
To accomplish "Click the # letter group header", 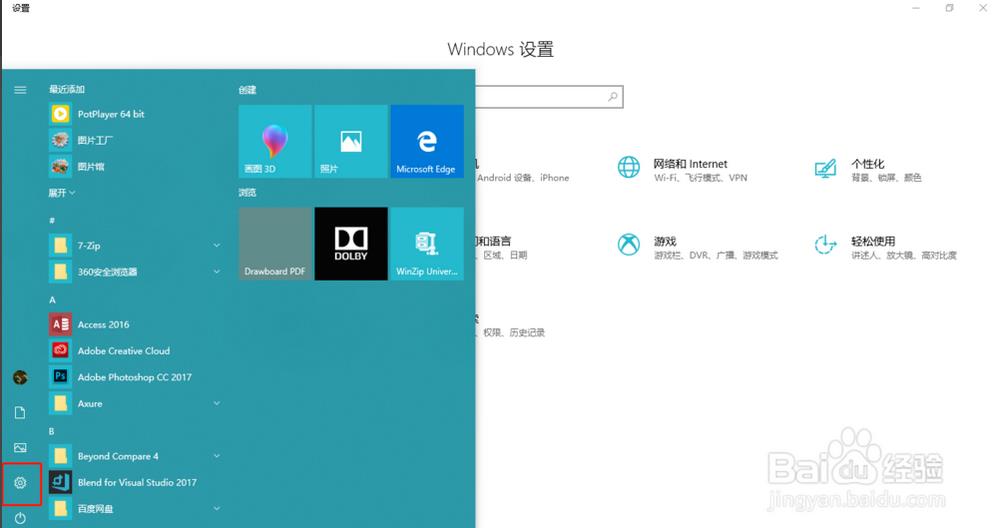I will pyautogui.click(x=52, y=220).
